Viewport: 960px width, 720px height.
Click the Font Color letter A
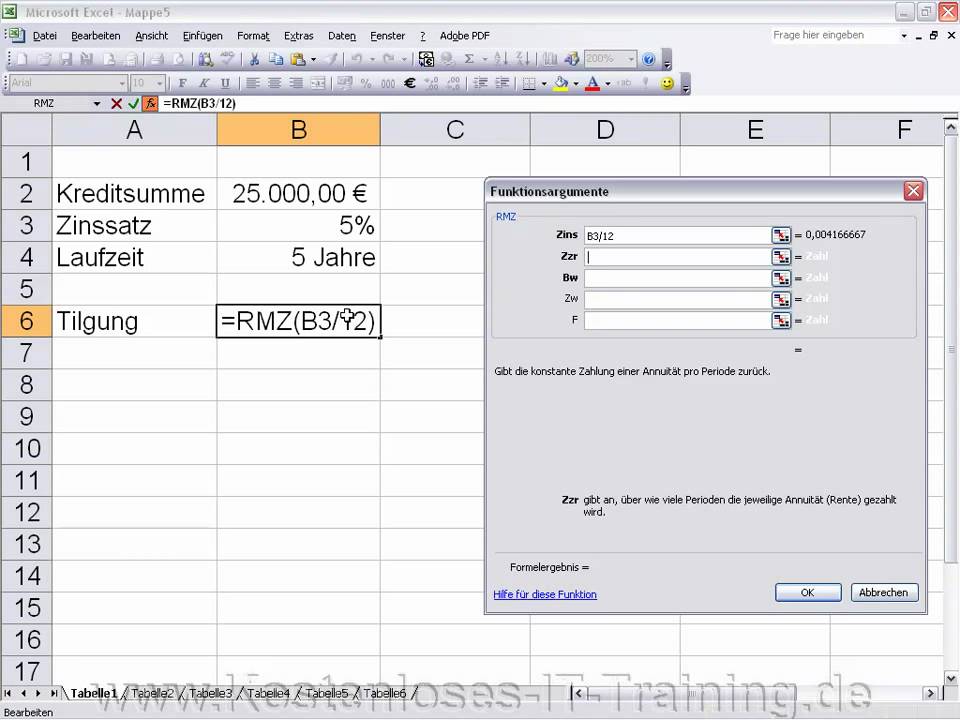tap(592, 83)
